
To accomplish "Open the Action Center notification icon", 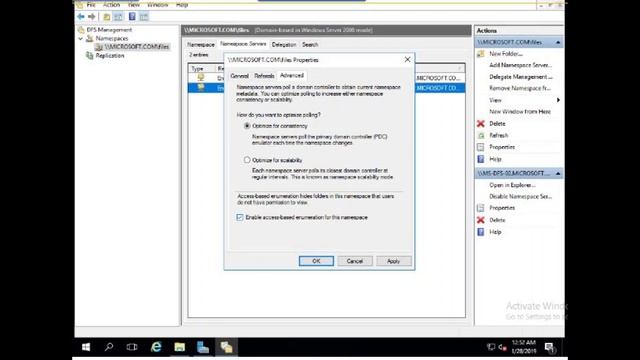I will (550, 347).
